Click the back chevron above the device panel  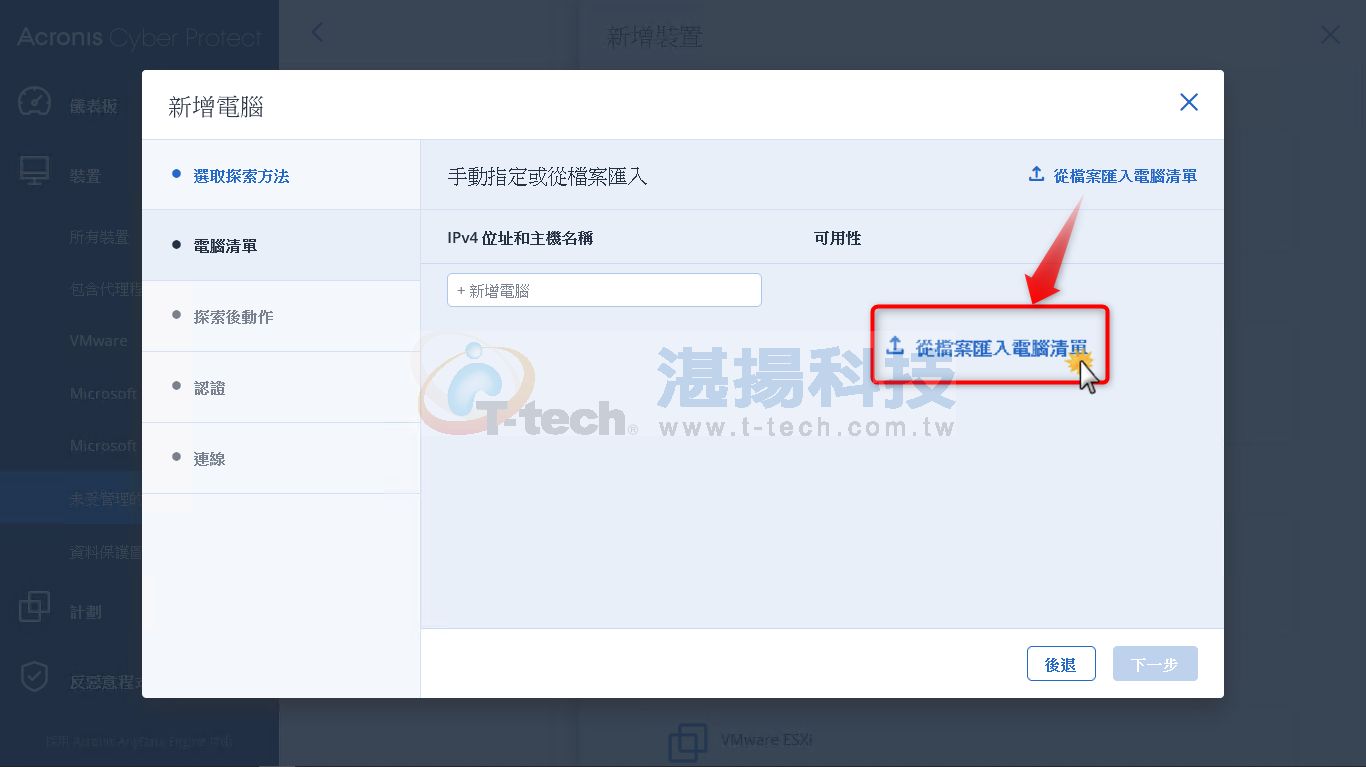317,32
